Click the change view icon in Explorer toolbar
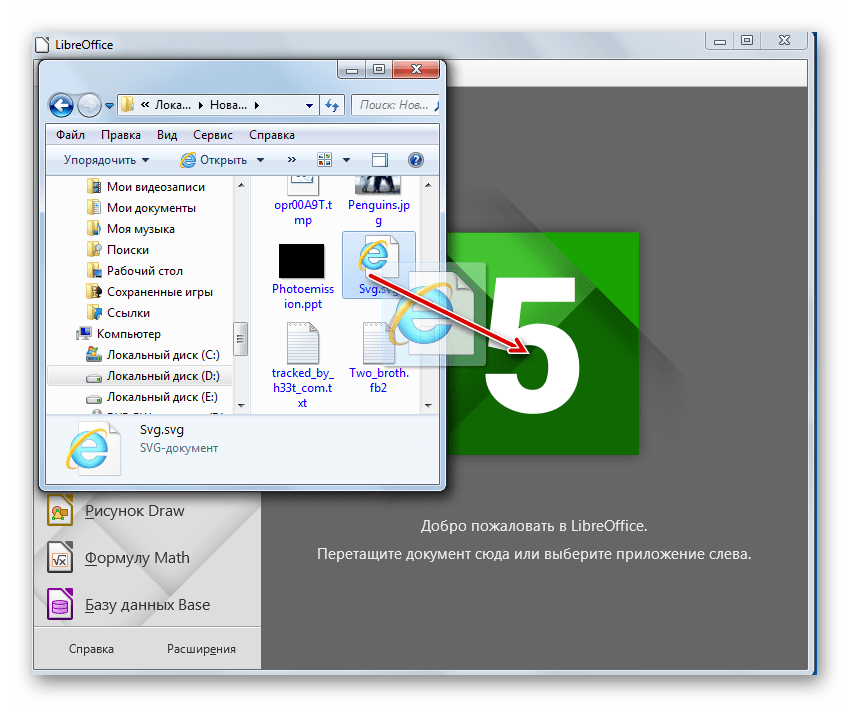The height and width of the screenshot is (707, 849). 325,160
